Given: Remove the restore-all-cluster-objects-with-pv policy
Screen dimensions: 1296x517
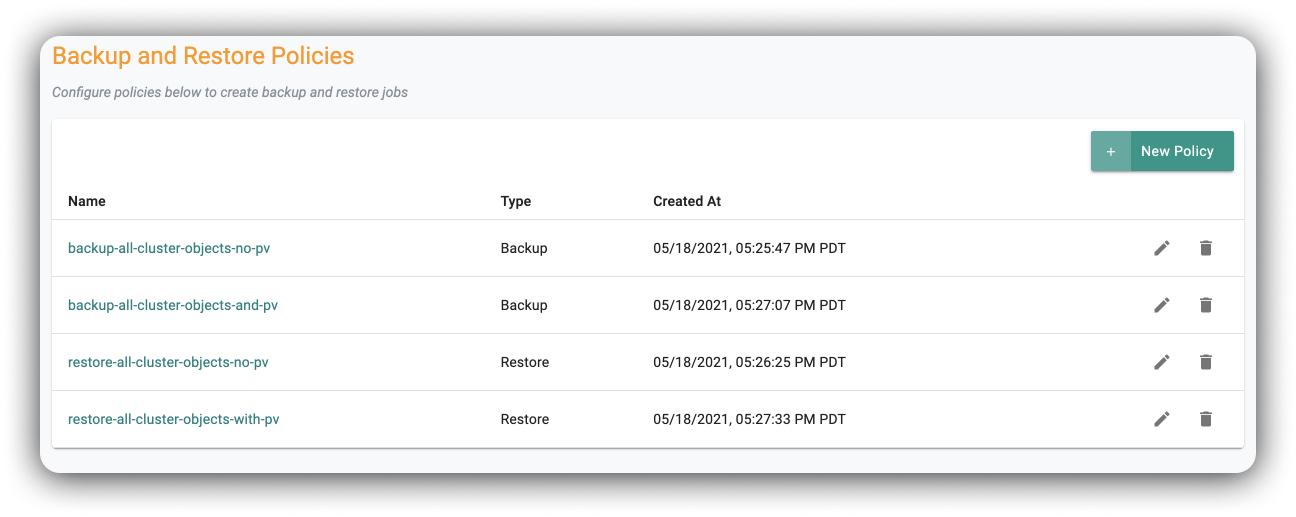Looking at the screenshot, I should click(x=1205, y=419).
